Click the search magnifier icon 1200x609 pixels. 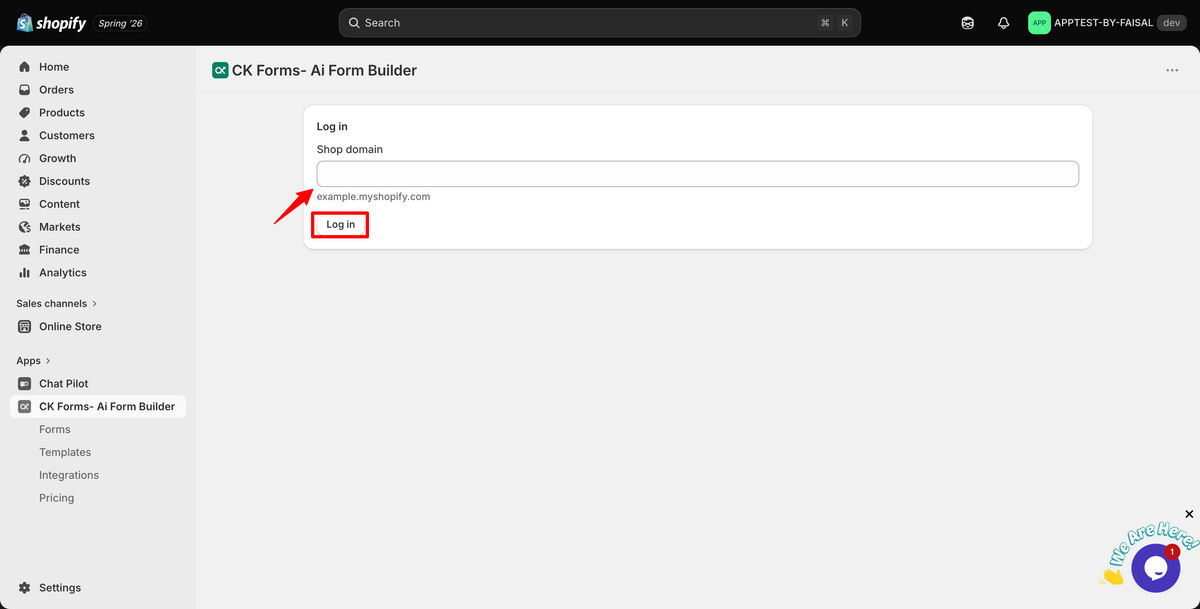(354, 23)
